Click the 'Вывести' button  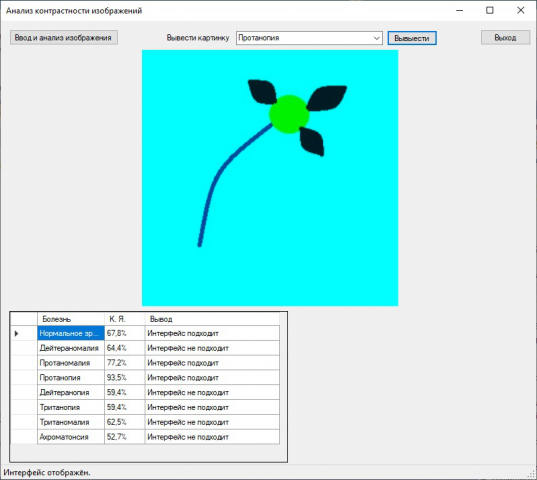(x=412, y=38)
